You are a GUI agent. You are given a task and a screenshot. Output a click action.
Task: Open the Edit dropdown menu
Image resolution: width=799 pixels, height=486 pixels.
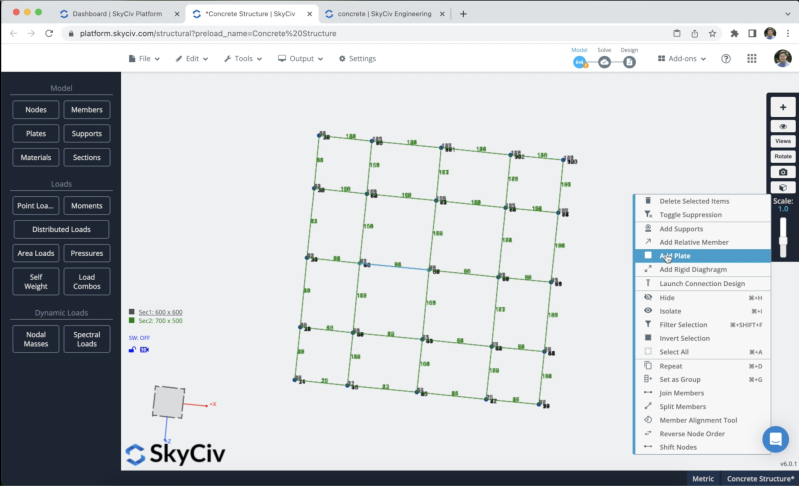click(x=192, y=59)
